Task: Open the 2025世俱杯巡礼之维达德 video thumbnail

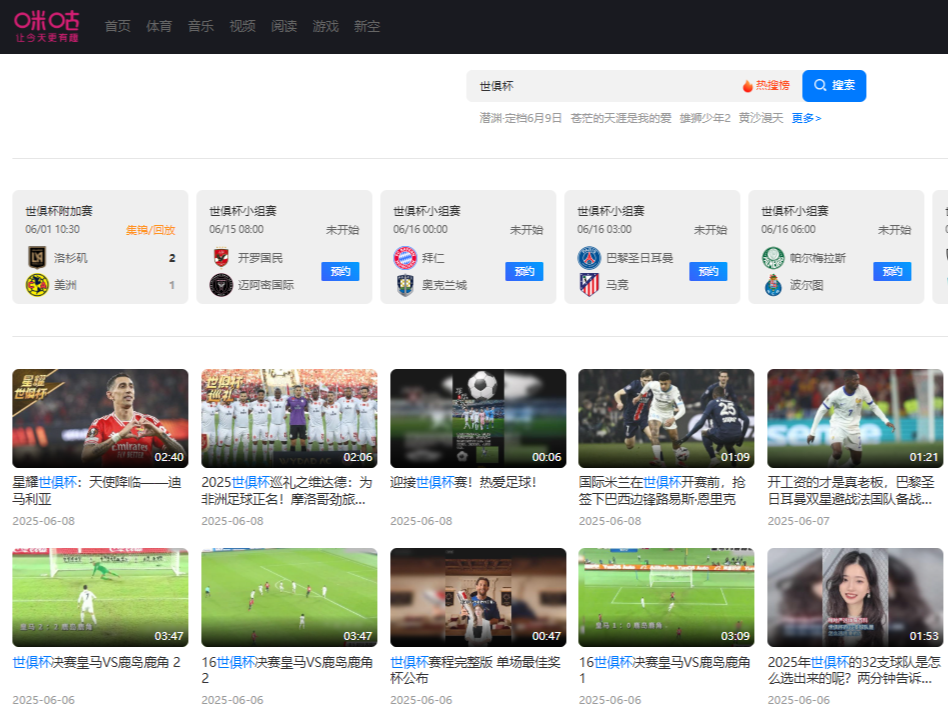Action: [289, 418]
